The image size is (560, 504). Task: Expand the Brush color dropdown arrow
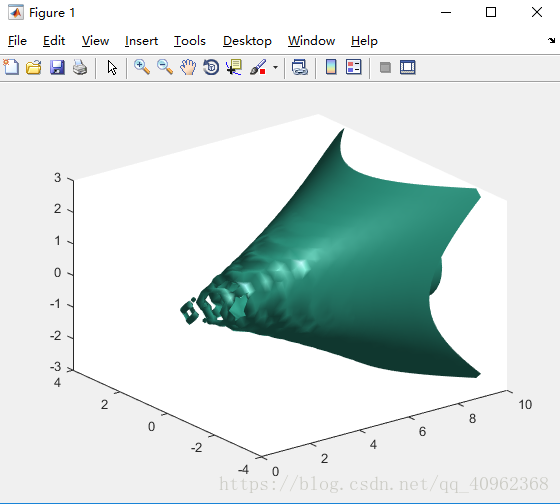[x=275, y=67]
